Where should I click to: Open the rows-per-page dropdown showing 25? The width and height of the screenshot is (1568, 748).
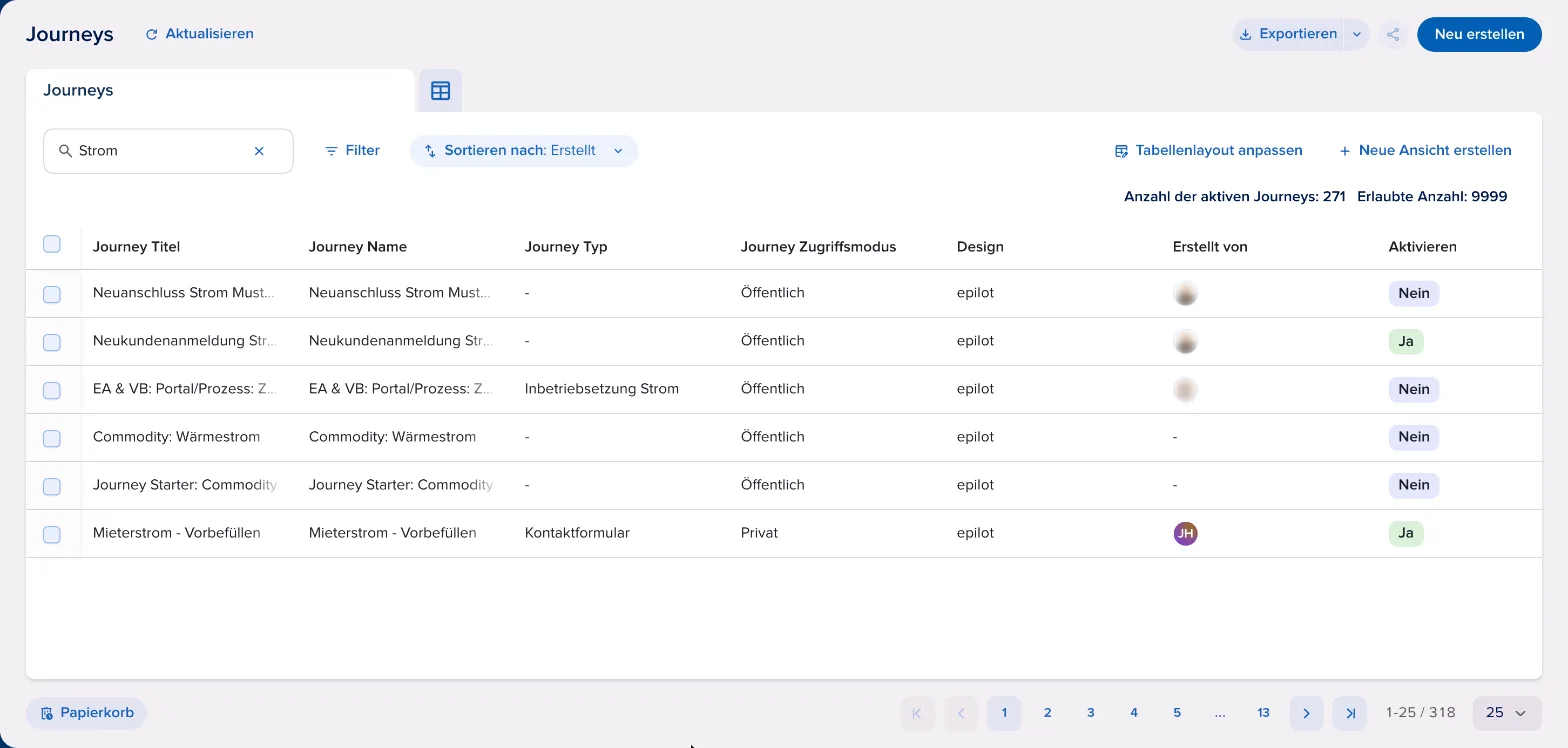[1507, 713]
